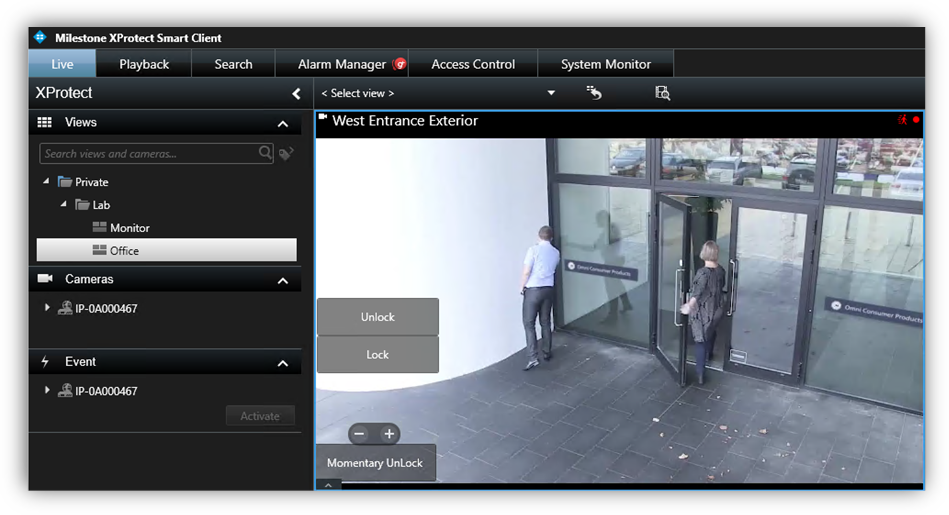Collapse the Views section
The width and height of the screenshot is (949, 515).
point(283,123)
